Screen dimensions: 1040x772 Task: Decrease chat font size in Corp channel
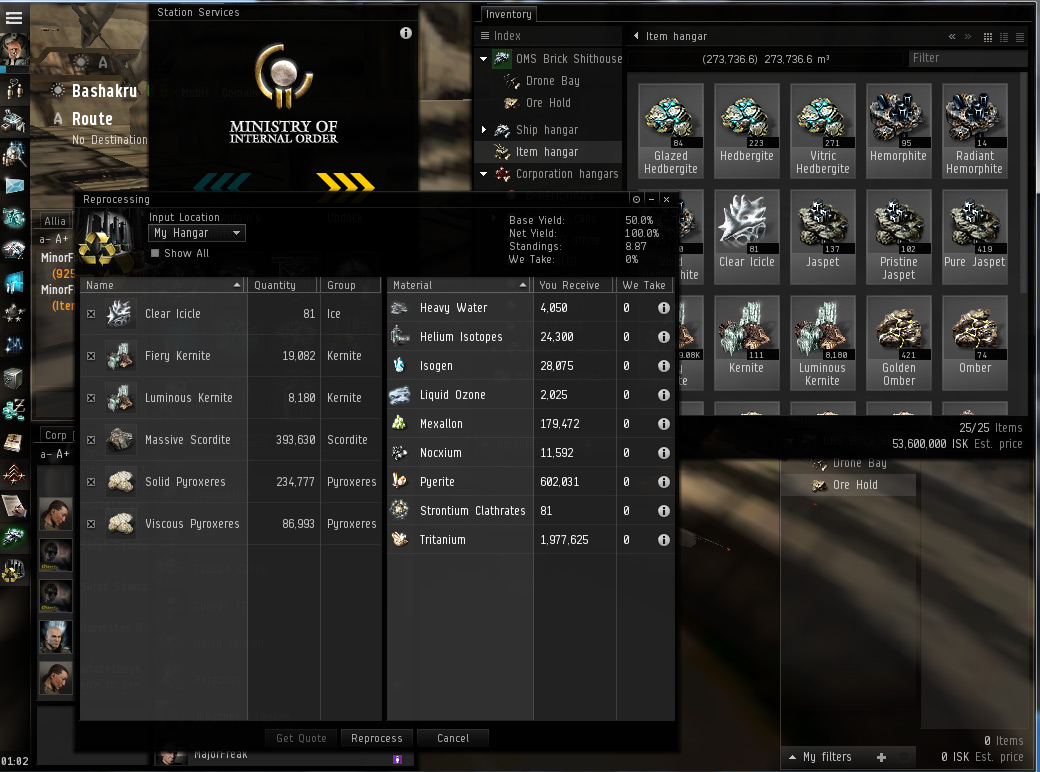pos(45,454)
